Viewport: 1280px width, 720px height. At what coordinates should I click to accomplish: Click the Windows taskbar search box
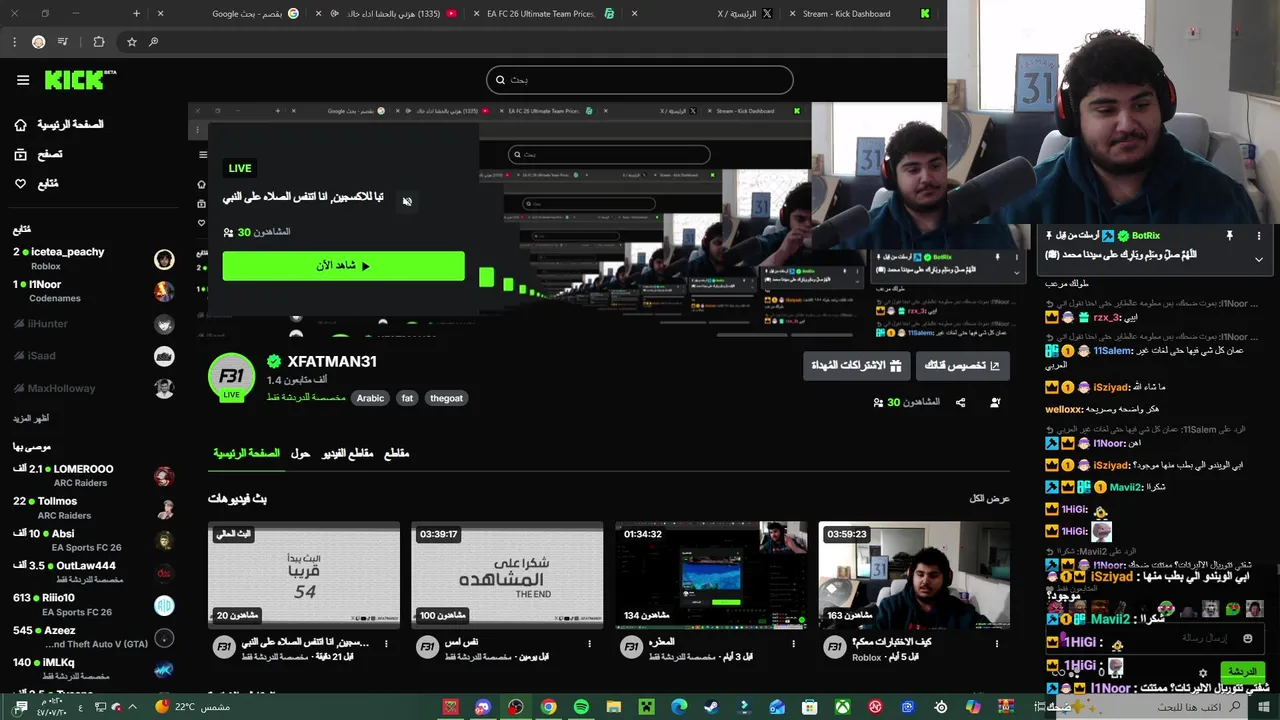pyautogui.click(x=1152, y=707)
